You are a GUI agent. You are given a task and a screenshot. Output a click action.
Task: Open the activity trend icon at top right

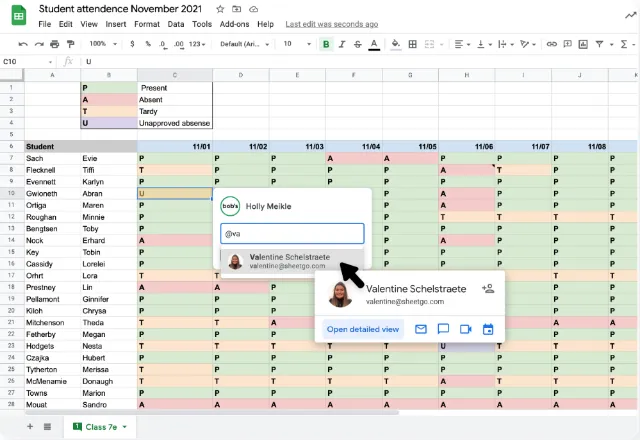(631, 16)
